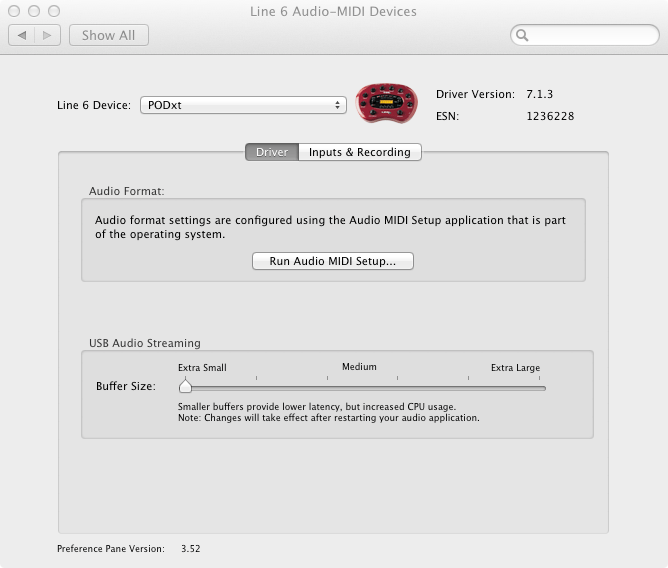Click the window zoom button
The height and width of the screenshot is (568, 668).
coord(54,11)
